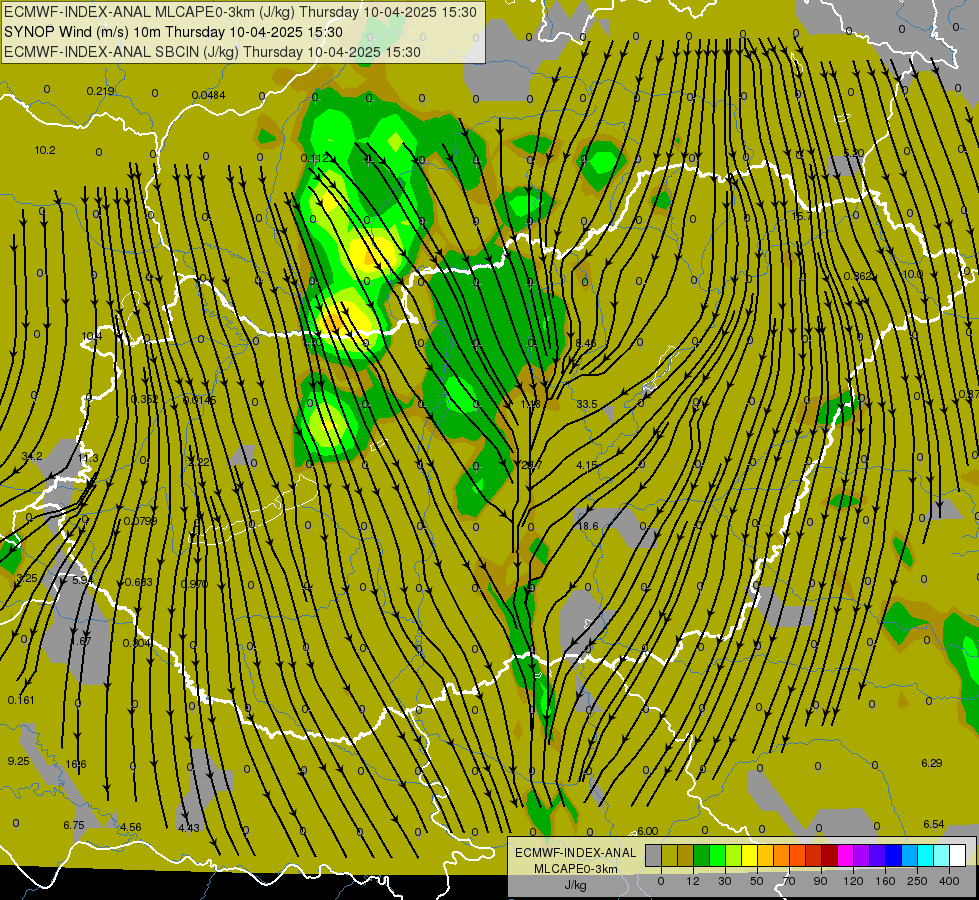Click the '0.970' value on the map
This screenshot has width=979, height=900.
point(194,584)
